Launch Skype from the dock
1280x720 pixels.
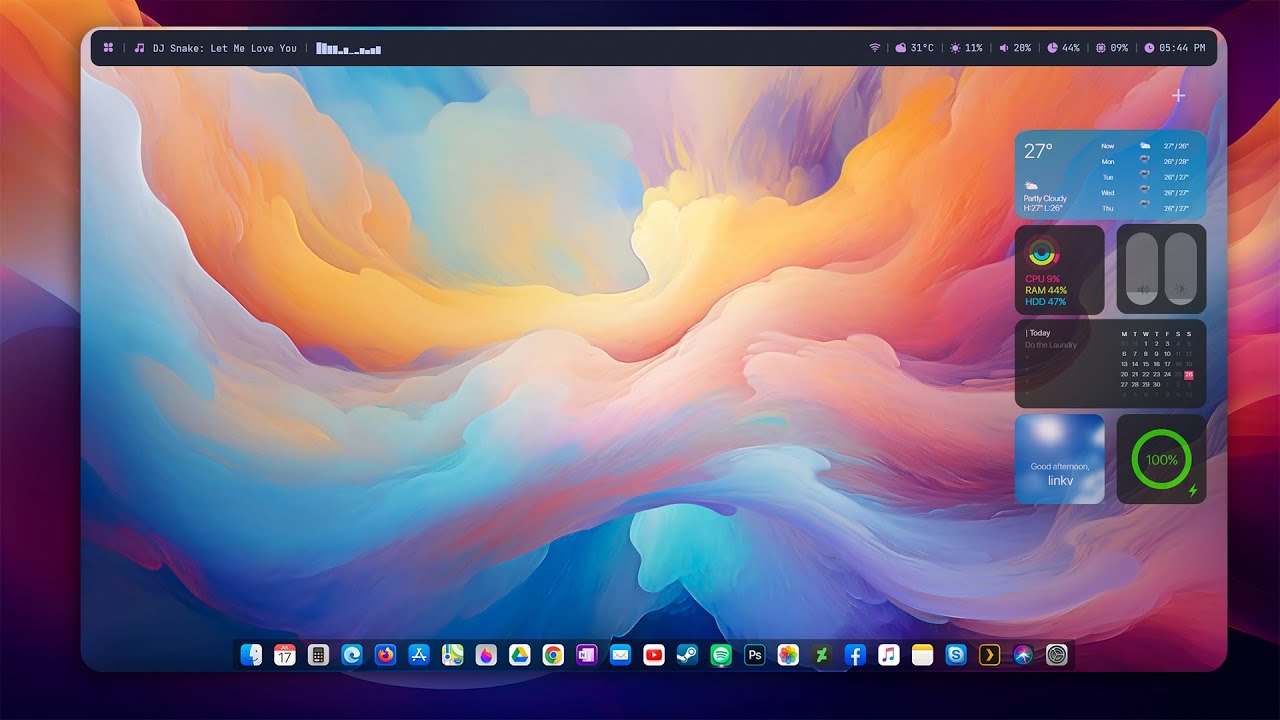(x=956, y=655)
